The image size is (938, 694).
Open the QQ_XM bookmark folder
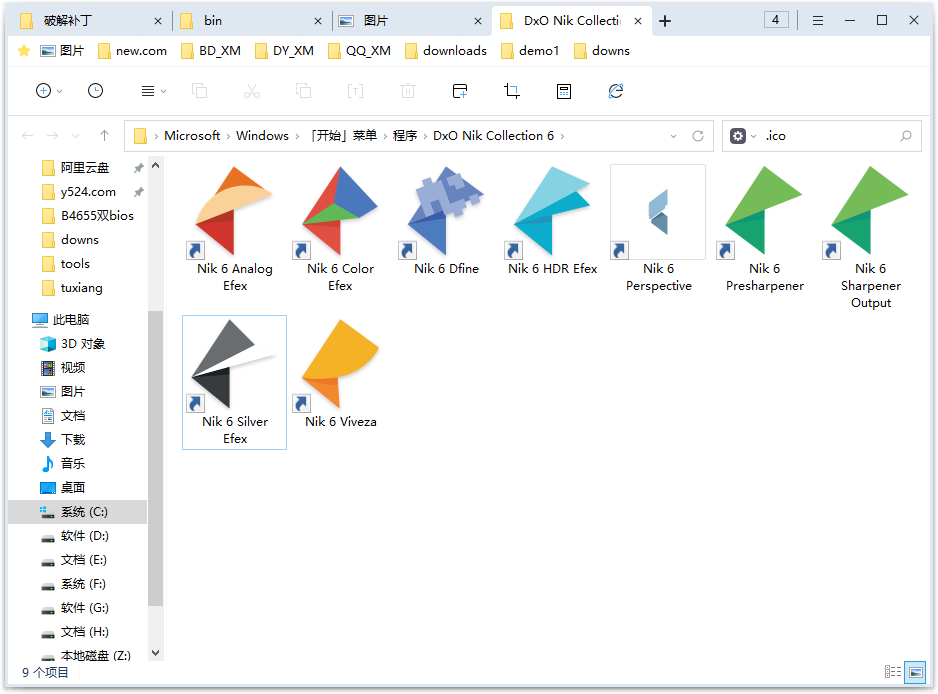[x=359, y=51]
